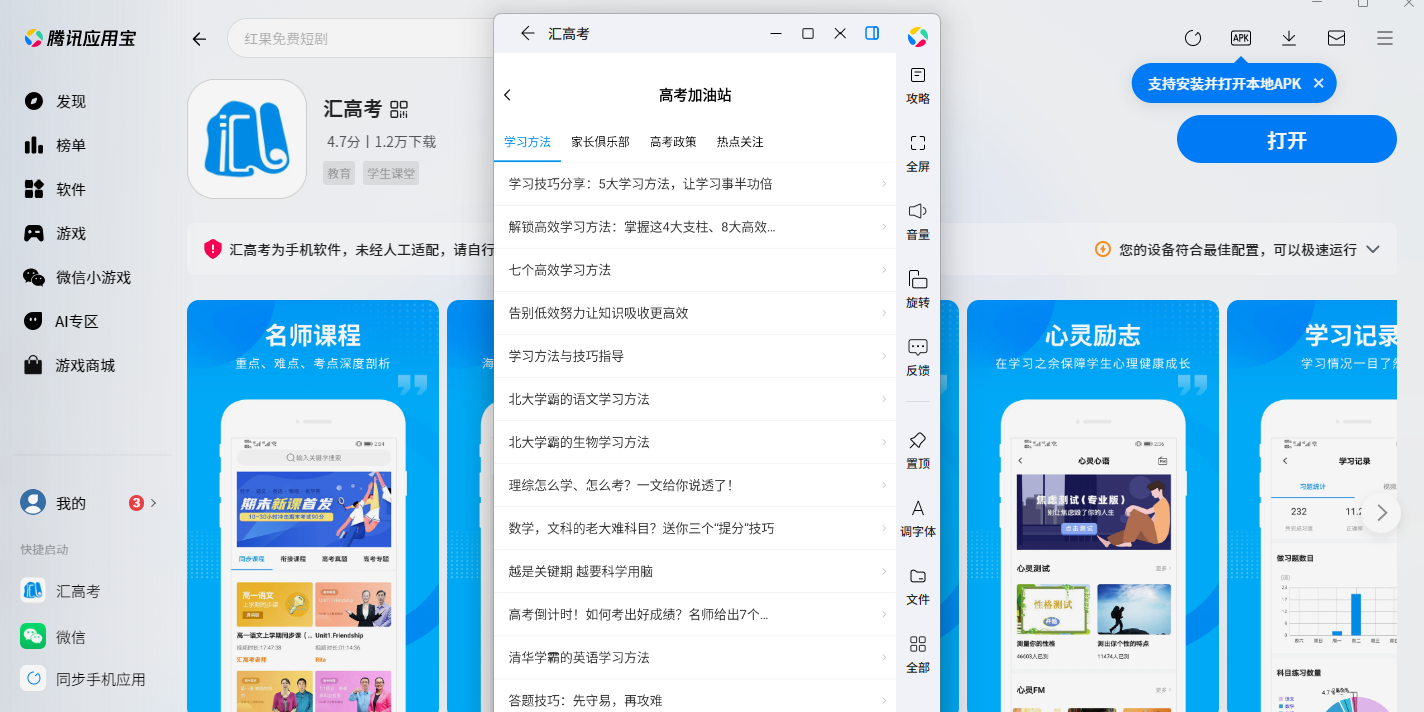Select the 家长俱乐部 tab

(x=600, y=142)
